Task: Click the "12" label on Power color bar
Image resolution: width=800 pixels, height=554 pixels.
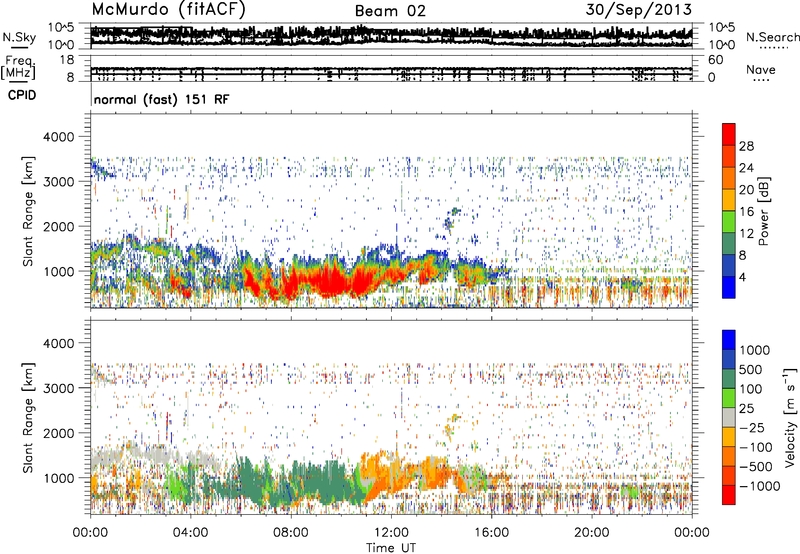Action: 746,234
